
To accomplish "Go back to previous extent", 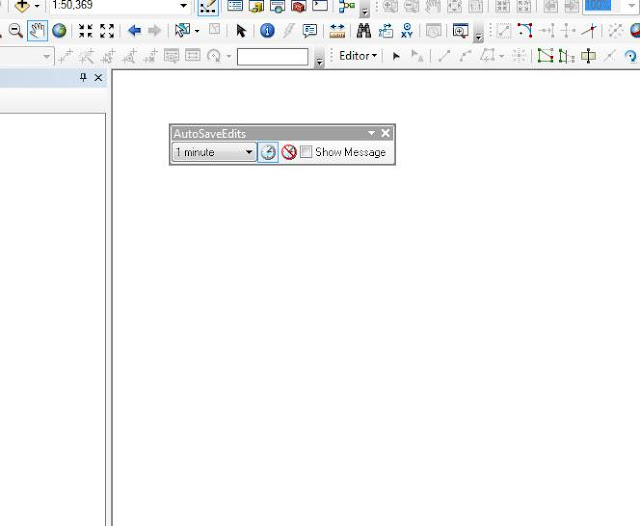I will click(134, 31).
